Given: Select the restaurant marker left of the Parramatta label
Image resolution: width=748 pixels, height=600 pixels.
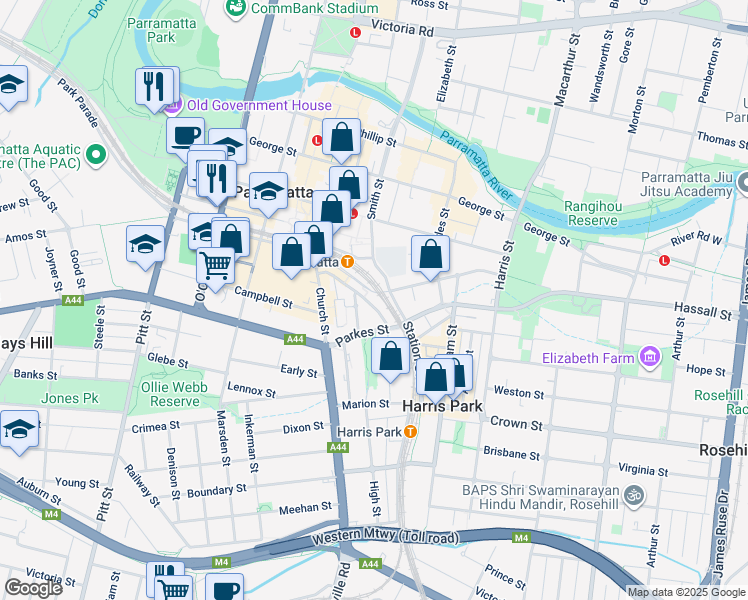Looking at the screenshot, I should [217, 179].
